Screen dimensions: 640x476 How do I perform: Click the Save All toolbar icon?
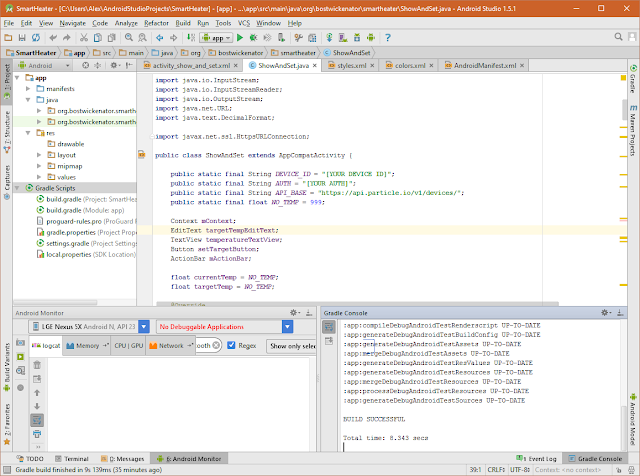pyautogui.click(x=22, y=38)
